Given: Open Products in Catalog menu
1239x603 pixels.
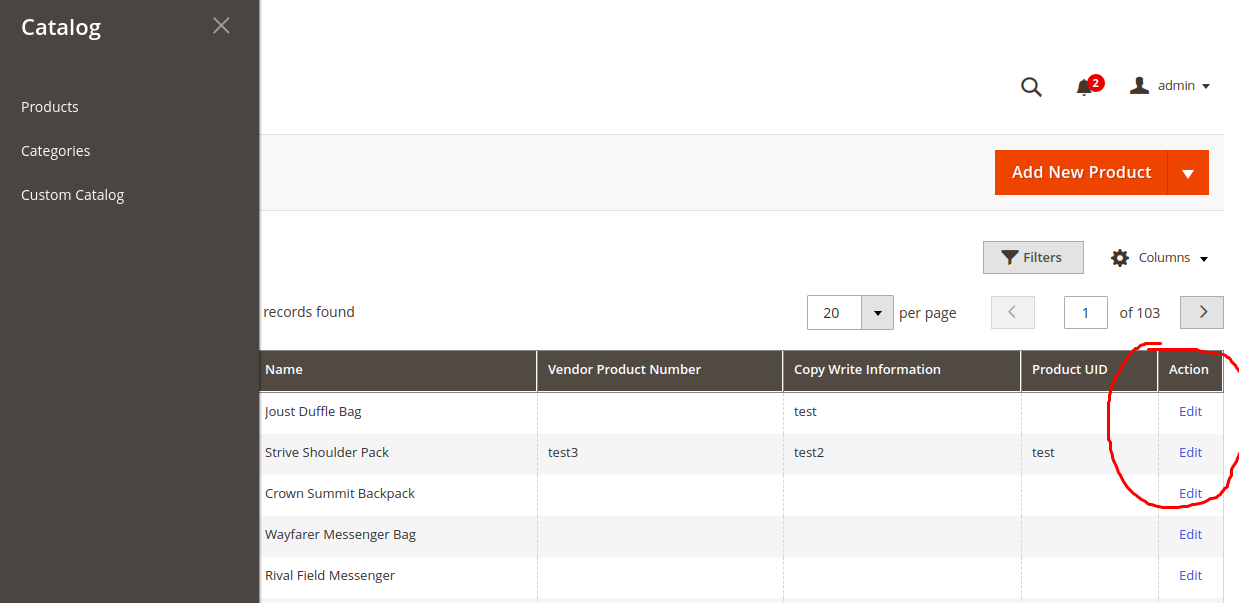Looking at the screenshot, I should pos(50,107).
